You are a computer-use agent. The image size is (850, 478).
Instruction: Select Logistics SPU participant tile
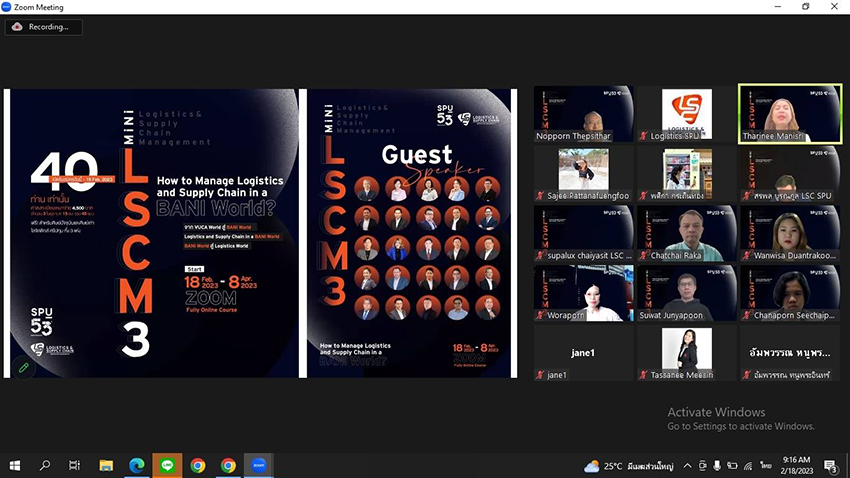pyautogui.click(x=687, y=114)
